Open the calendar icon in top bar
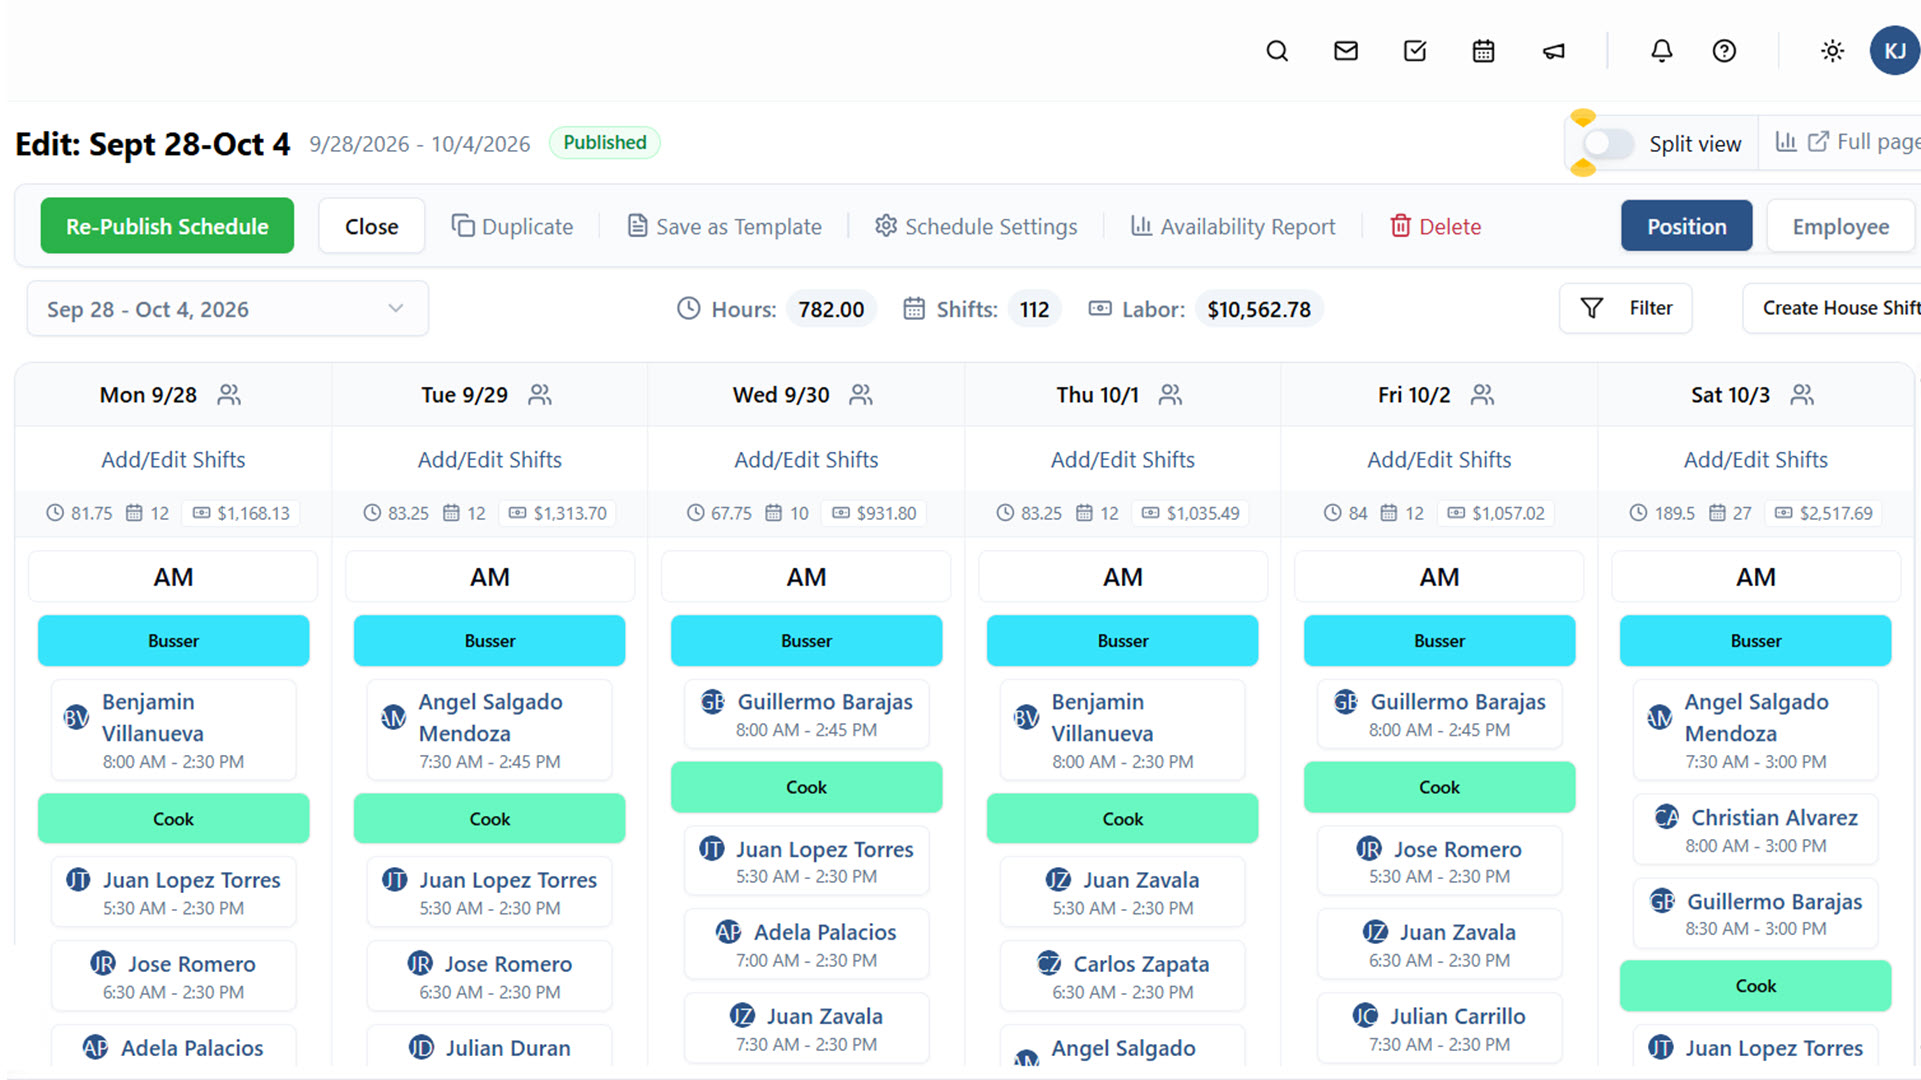Screen dimensions: 1921x1080 coord(1484,51)
